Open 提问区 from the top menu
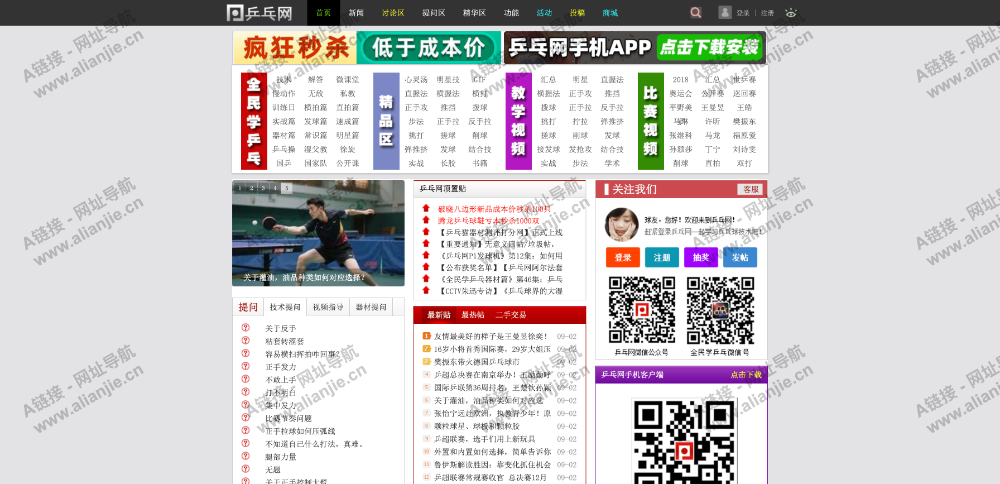 coord(433,13)
